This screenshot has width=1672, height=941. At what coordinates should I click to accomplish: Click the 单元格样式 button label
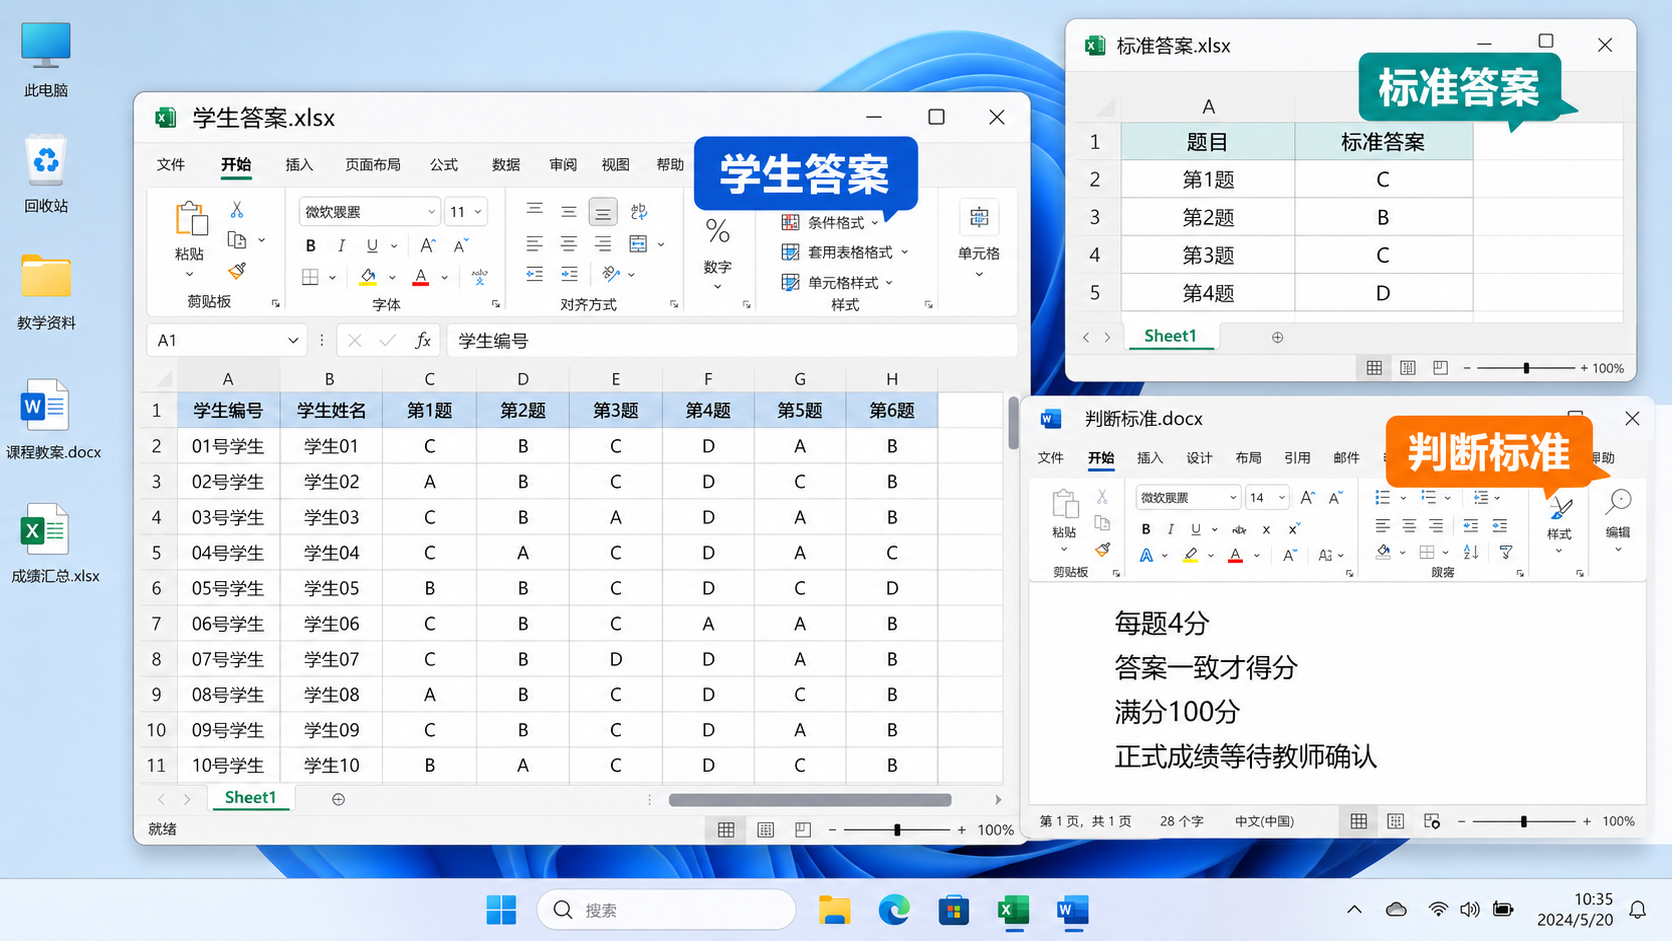click(843, 282)
